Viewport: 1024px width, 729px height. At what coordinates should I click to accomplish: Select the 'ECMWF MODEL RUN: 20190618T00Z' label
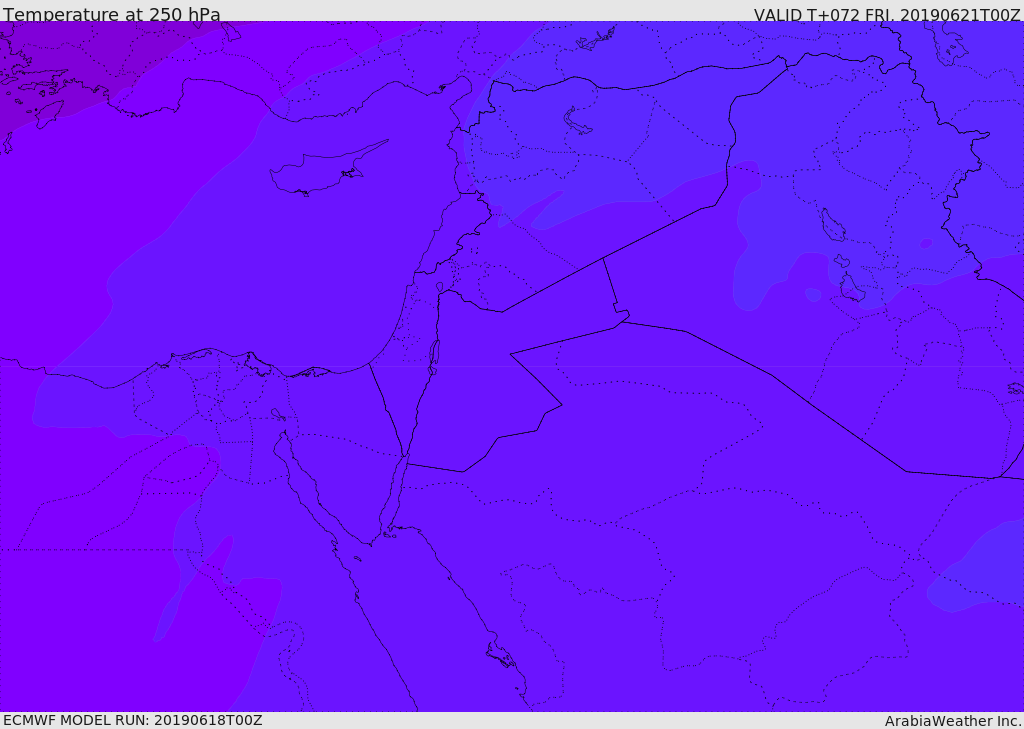[133, 720]
